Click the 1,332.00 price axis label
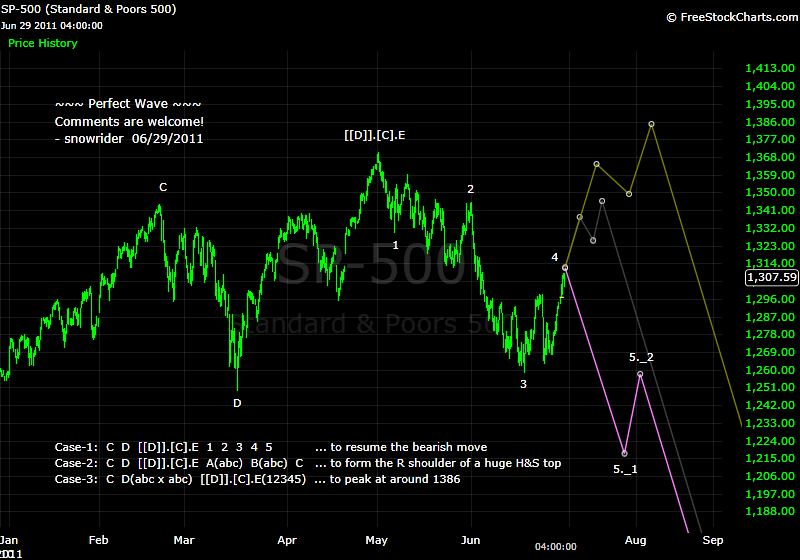This screenshot has height=560, width=800. pos(770,228)
